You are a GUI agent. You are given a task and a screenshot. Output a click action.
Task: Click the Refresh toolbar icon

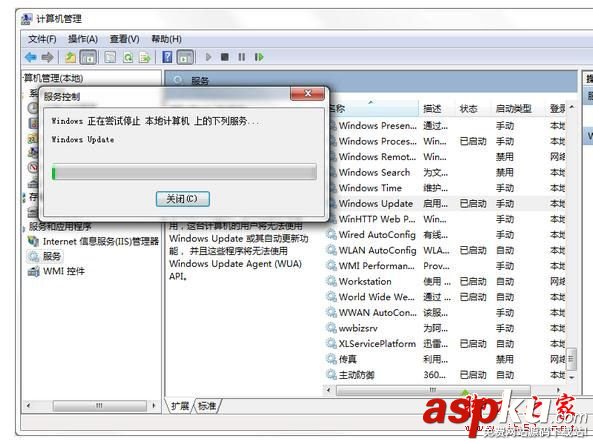[128, 57]
